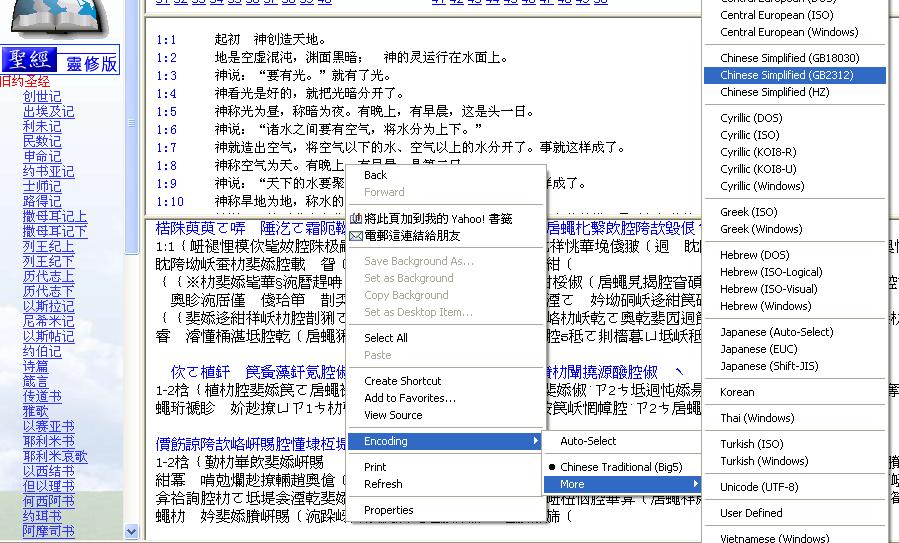This screenshot has width=899, height=543.
Task: Enable Auto-Select encoding
Action: point(588,441)
